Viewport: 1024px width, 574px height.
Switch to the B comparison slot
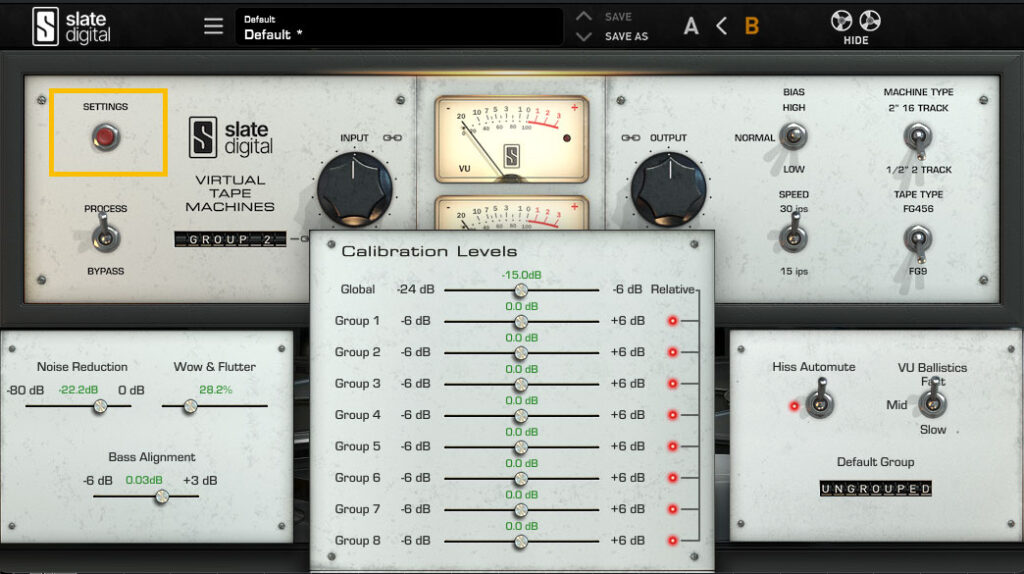(x=752, y=26)
